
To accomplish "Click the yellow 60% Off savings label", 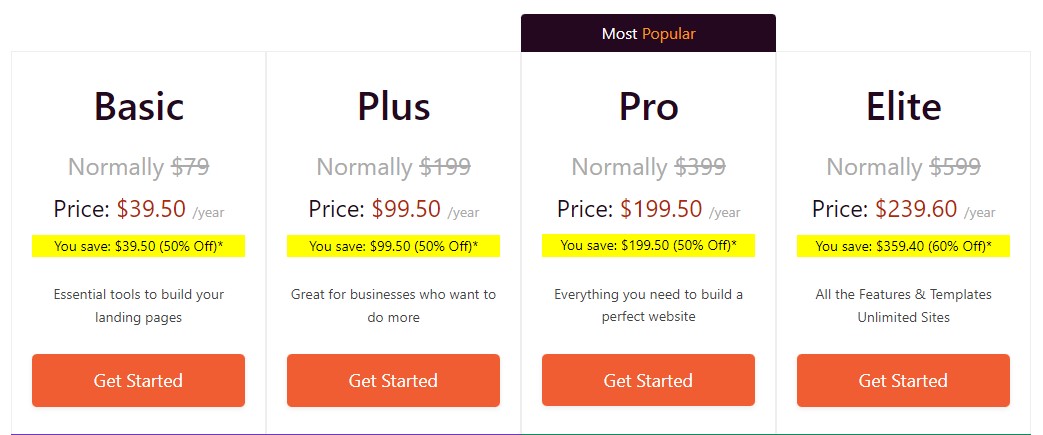I will 903,246.
